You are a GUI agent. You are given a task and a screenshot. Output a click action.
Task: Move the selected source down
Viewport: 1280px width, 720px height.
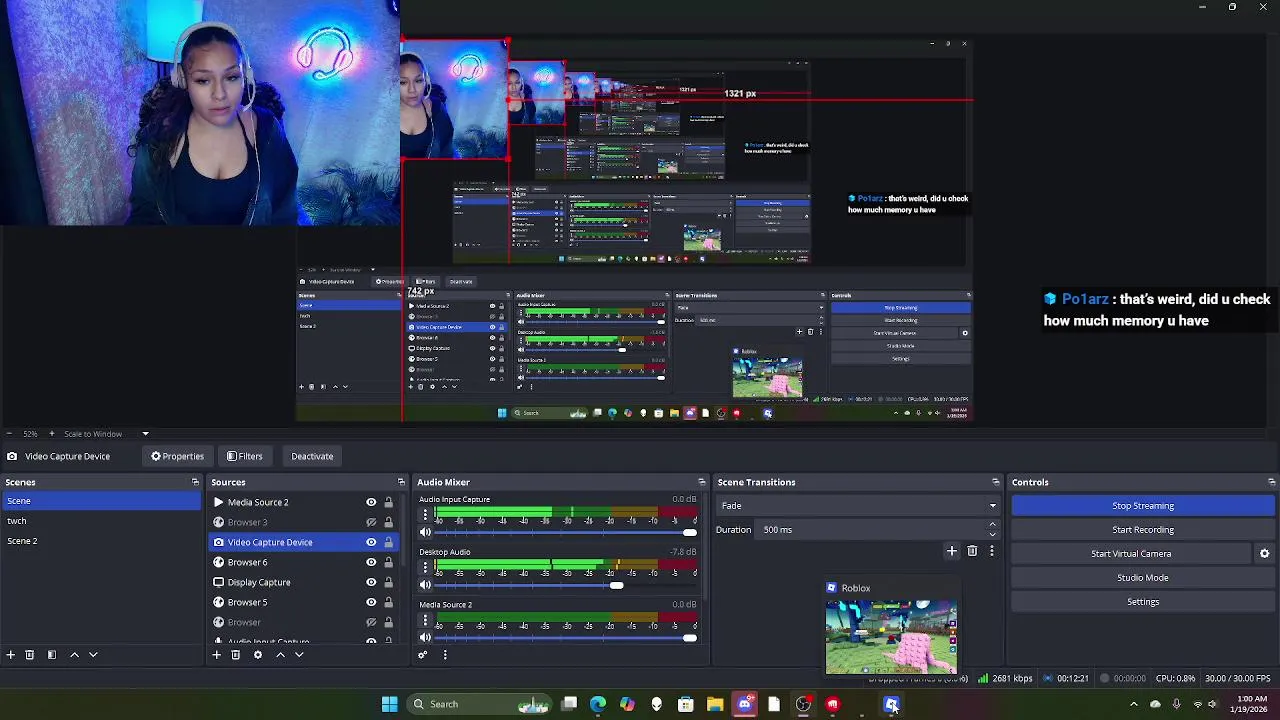pyautogui.click(x=299, y=655)
